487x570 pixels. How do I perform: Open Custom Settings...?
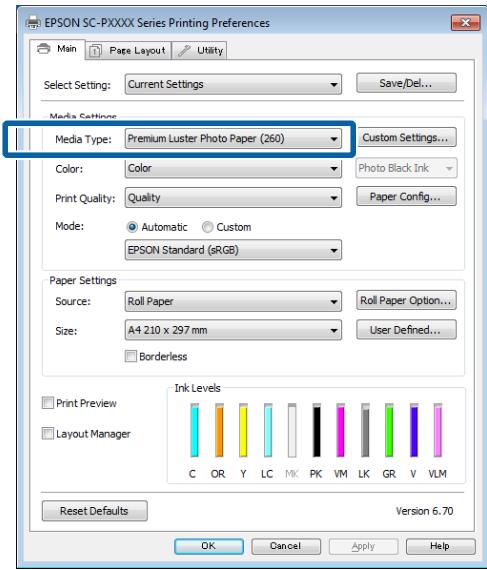406,137
